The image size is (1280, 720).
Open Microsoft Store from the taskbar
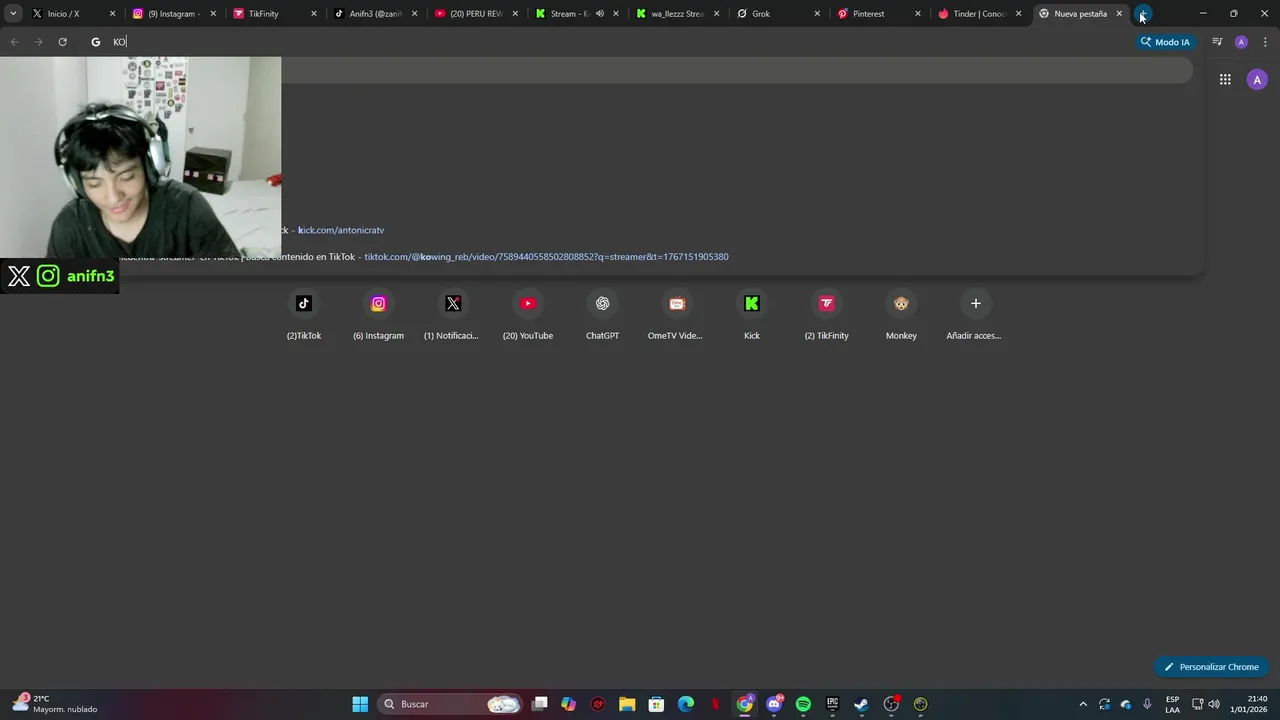(656, 704)
